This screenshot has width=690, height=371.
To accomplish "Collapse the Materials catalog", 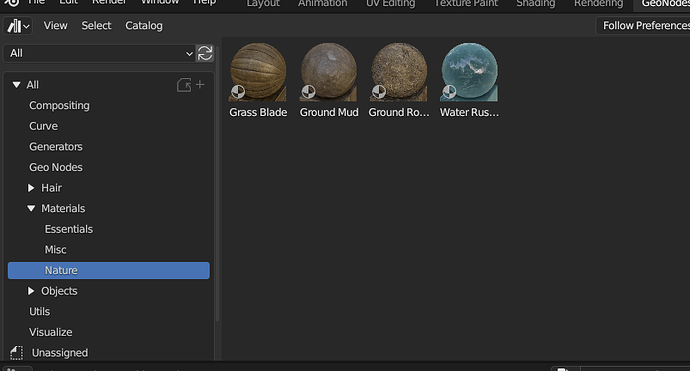I will [31, 209].
